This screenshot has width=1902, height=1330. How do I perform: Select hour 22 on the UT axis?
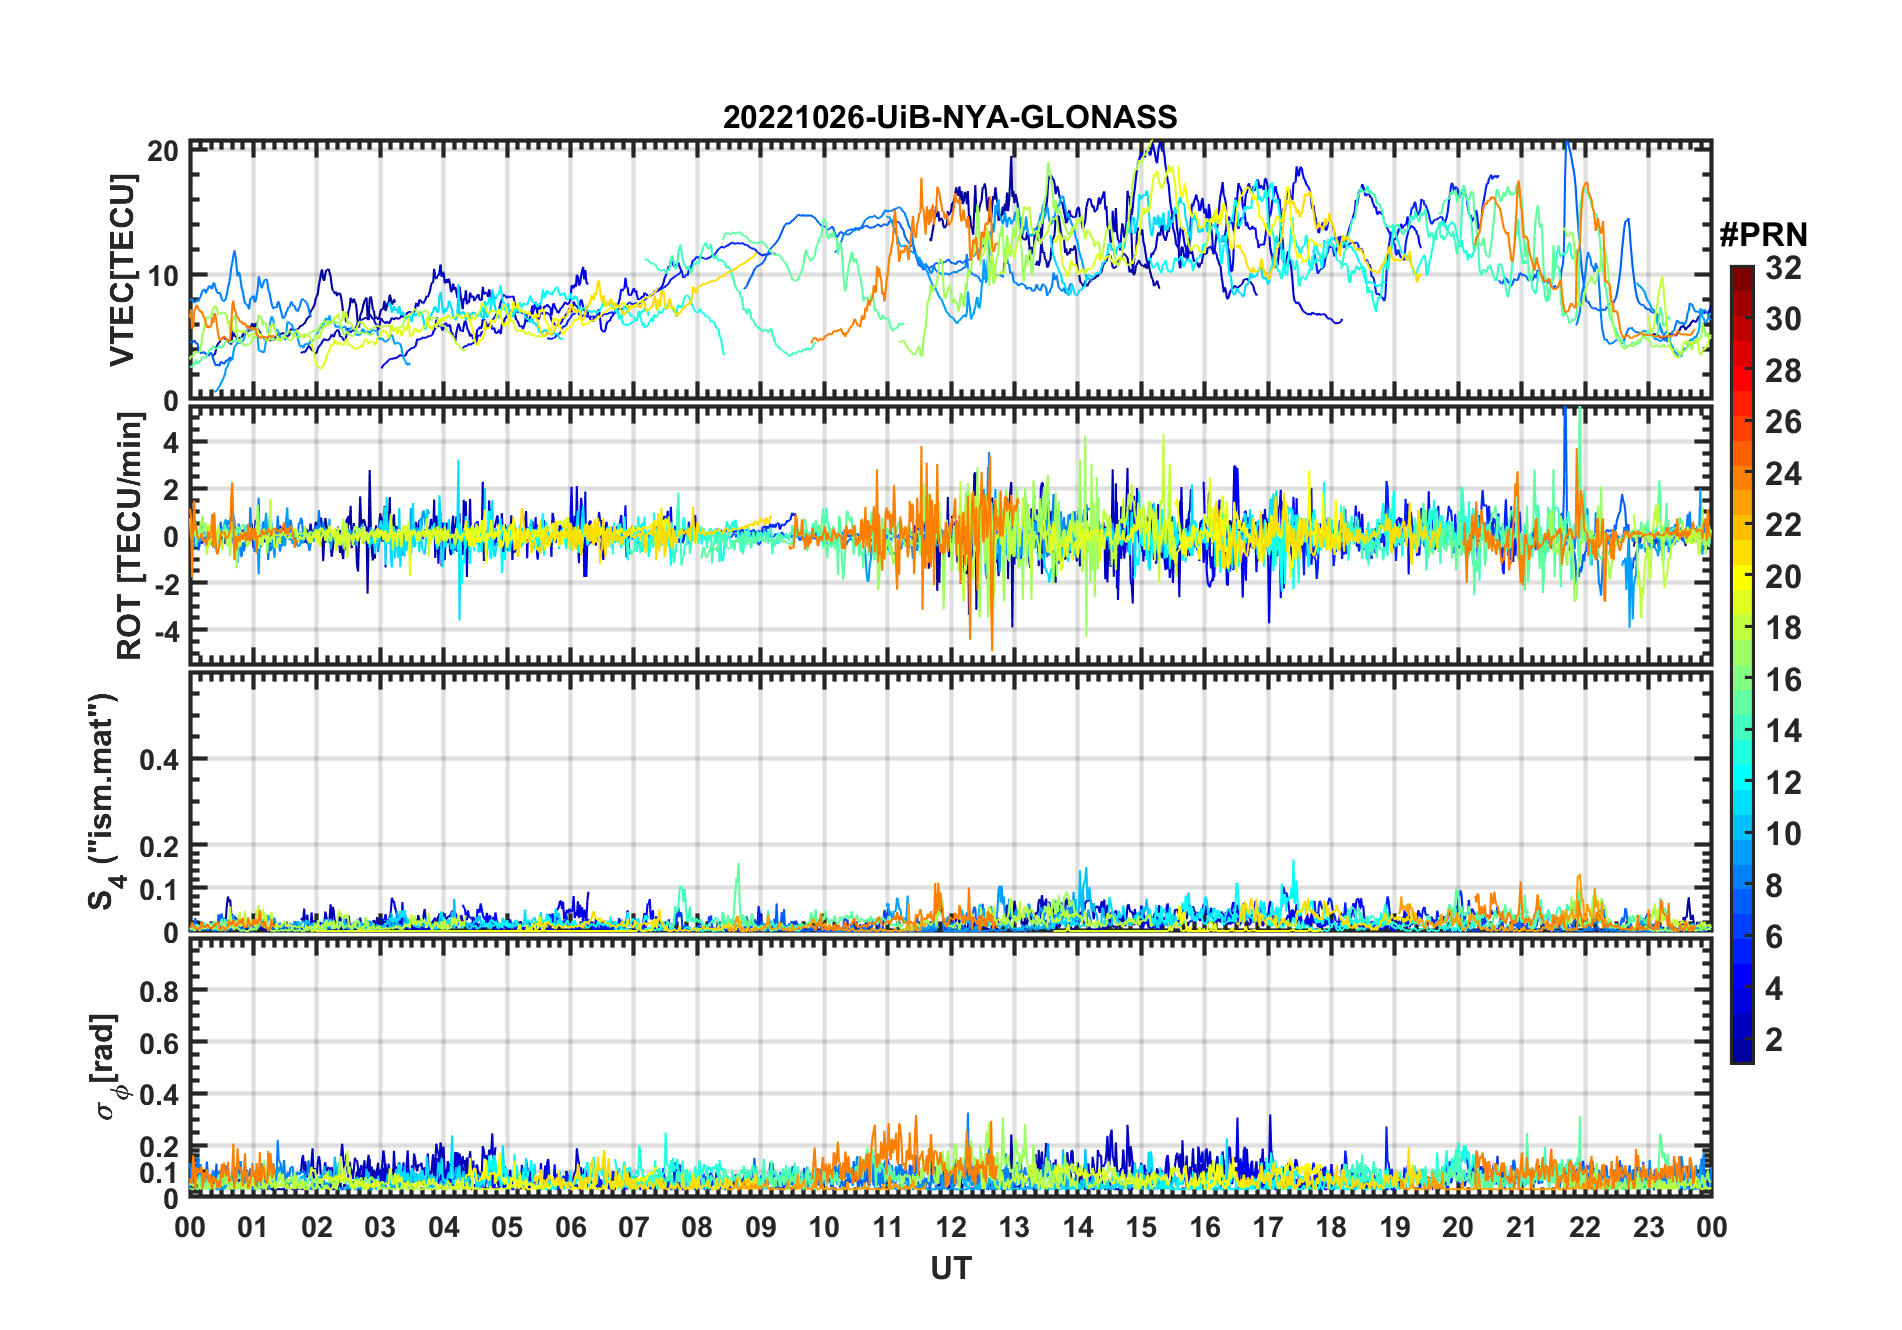(1585, 1227)
